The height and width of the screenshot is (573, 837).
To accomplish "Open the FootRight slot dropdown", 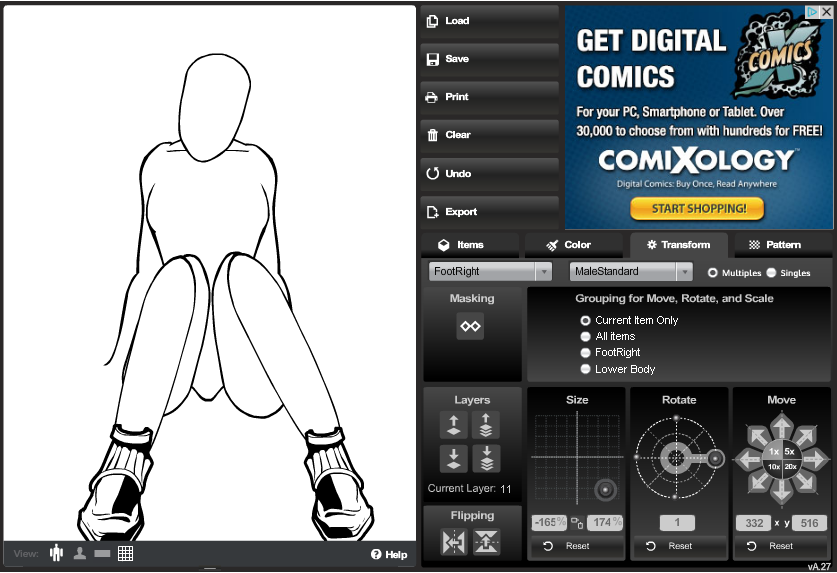I will (x=490, y=271).
